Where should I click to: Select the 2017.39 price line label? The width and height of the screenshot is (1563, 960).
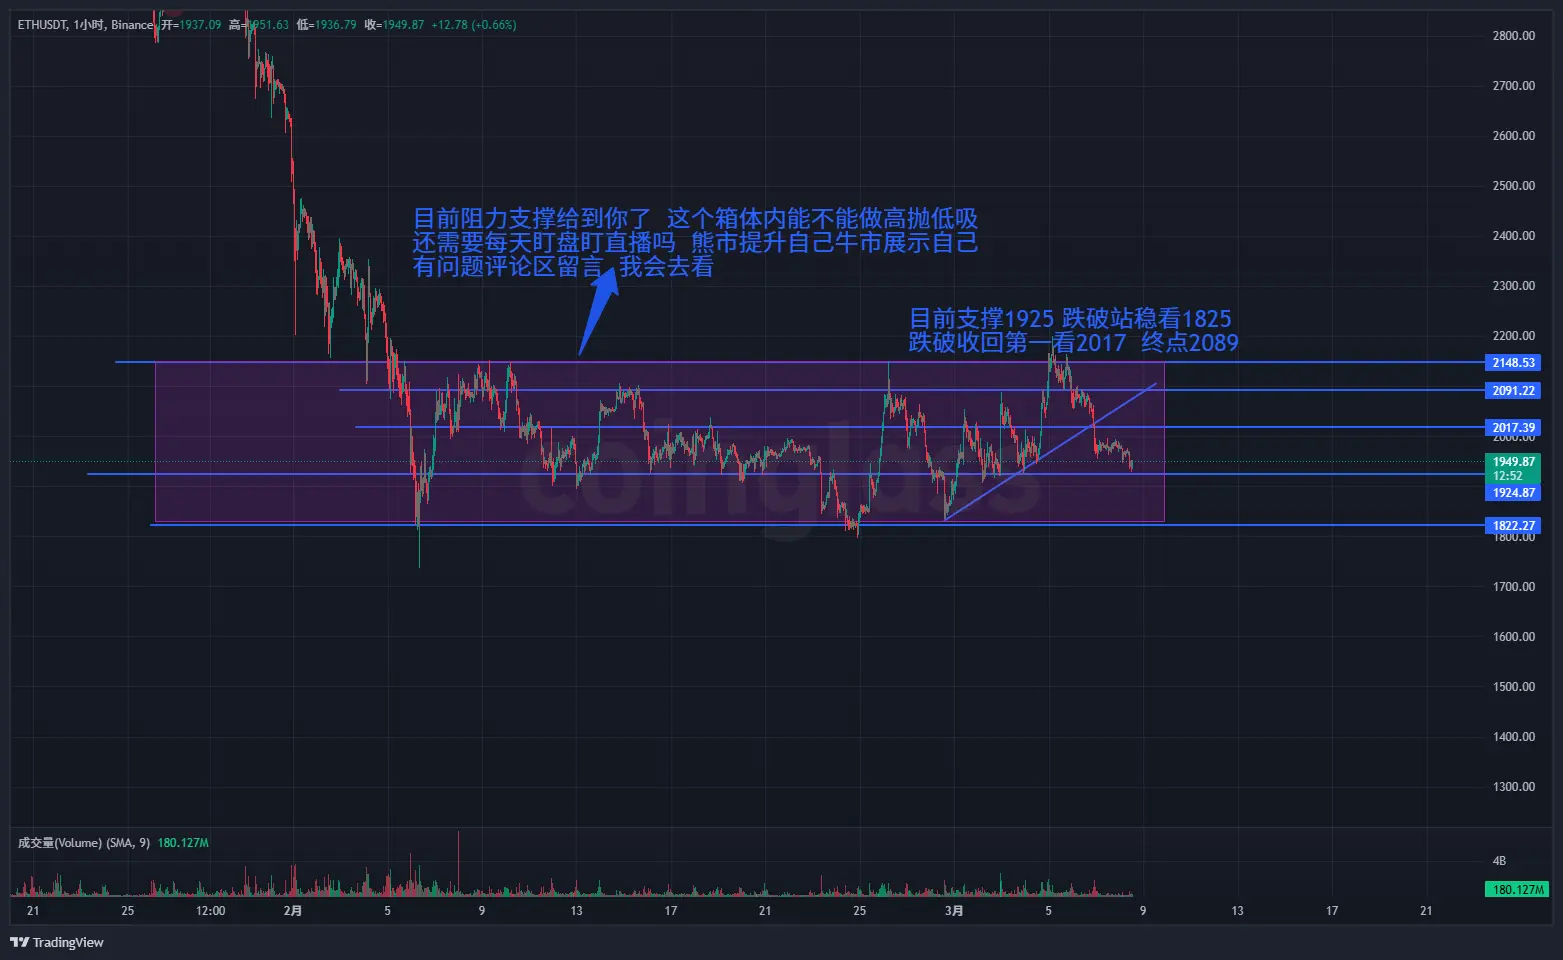click(1513, 428)
